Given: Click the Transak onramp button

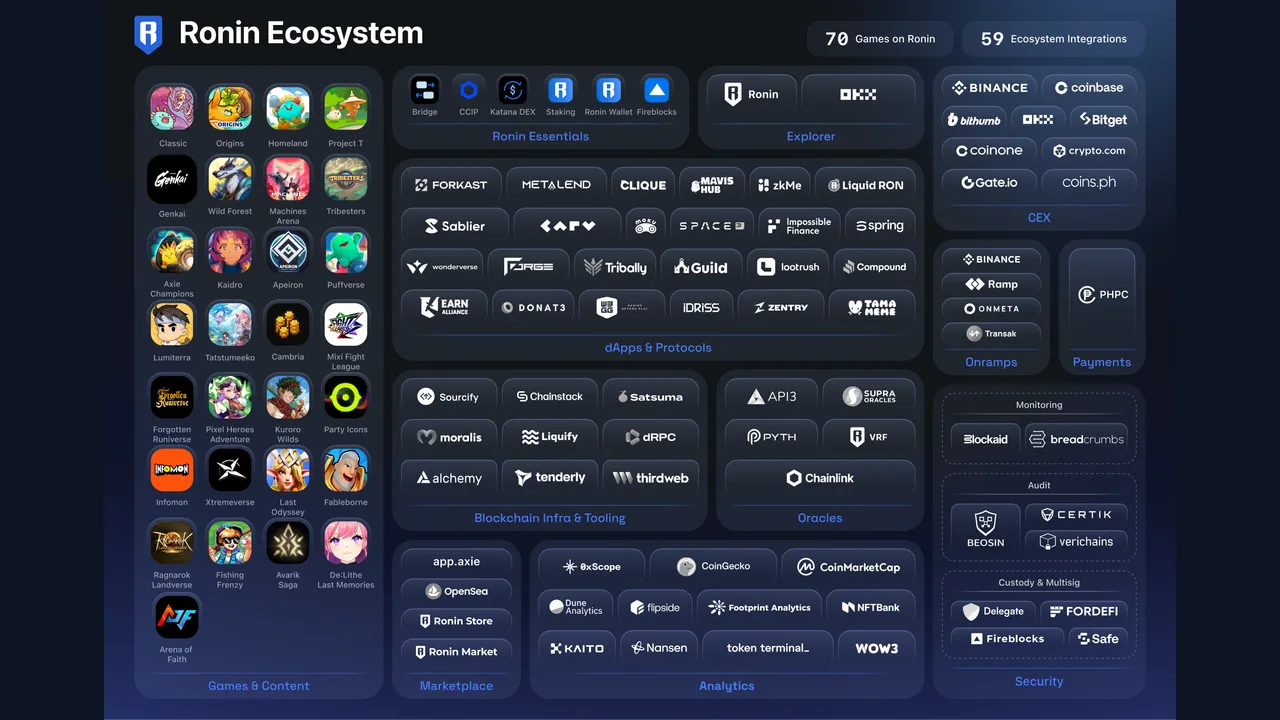Looking at the screenshot, I should (x=991, y=334).
